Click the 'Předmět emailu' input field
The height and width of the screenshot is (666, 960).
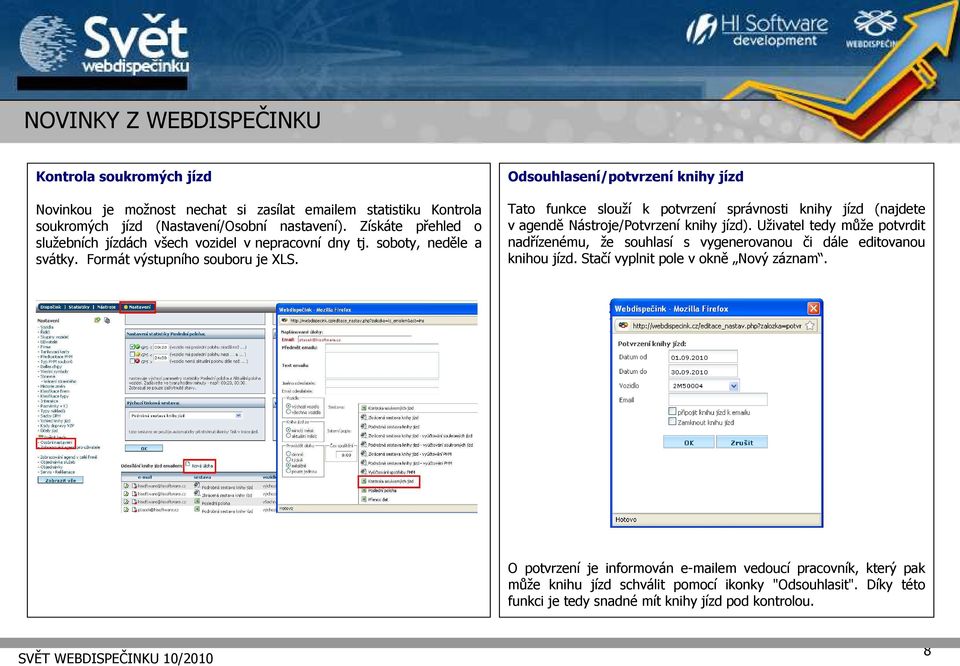pos(382,348)
